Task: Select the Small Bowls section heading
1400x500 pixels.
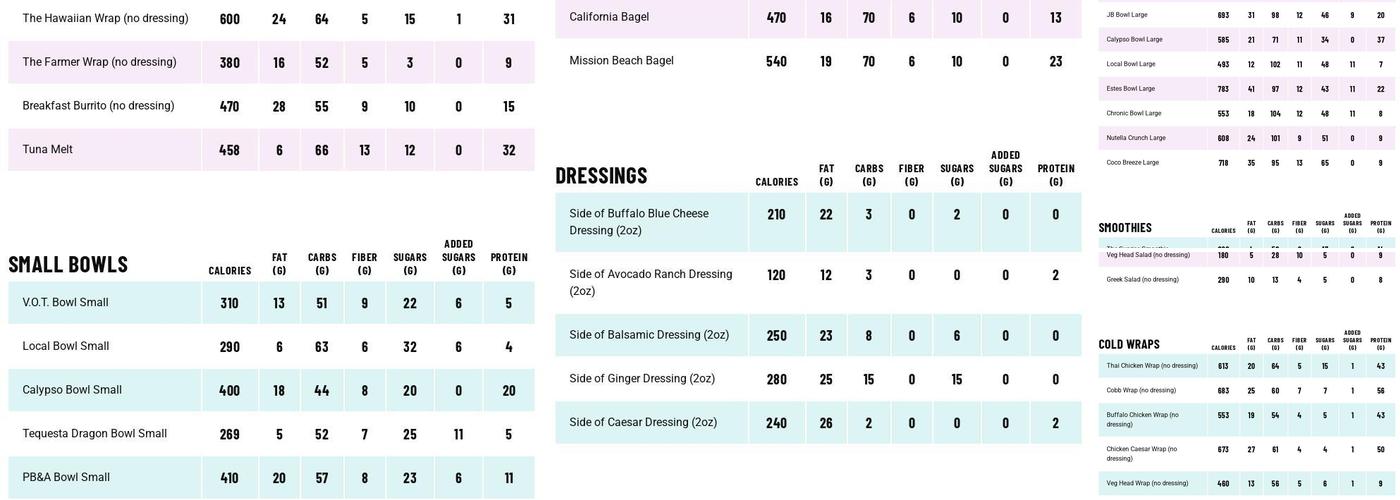Action: point(68,265)
